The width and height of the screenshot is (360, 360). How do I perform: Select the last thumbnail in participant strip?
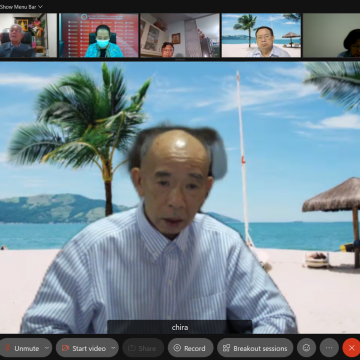click(x=331, y=35)
